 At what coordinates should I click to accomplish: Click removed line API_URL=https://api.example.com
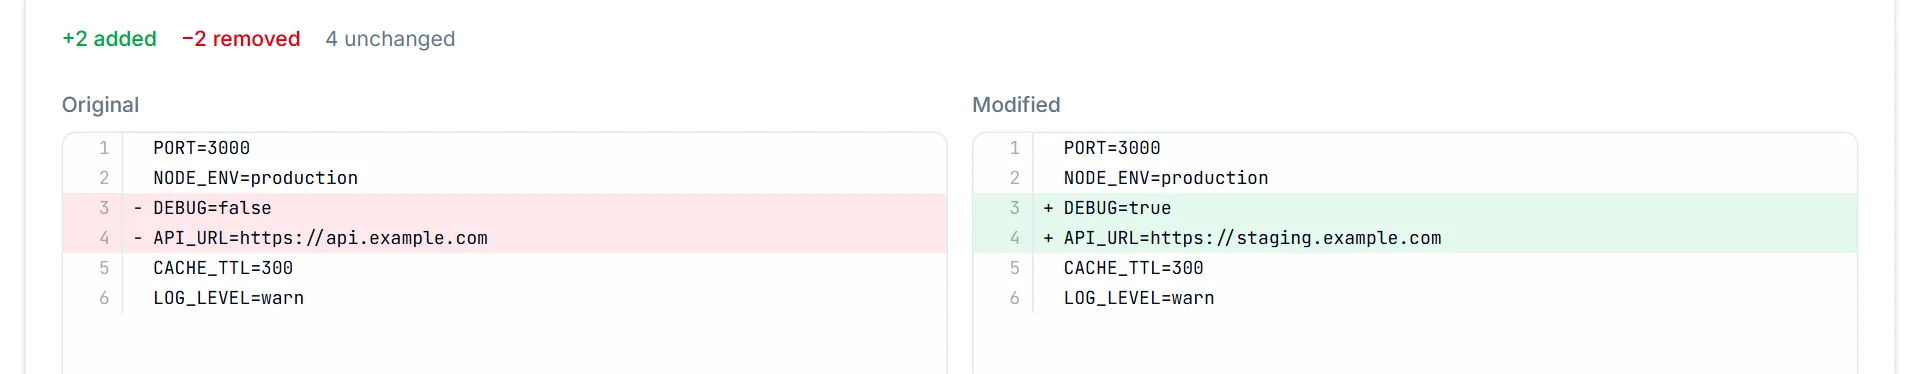pyautogui.click(x=505, y=238)
